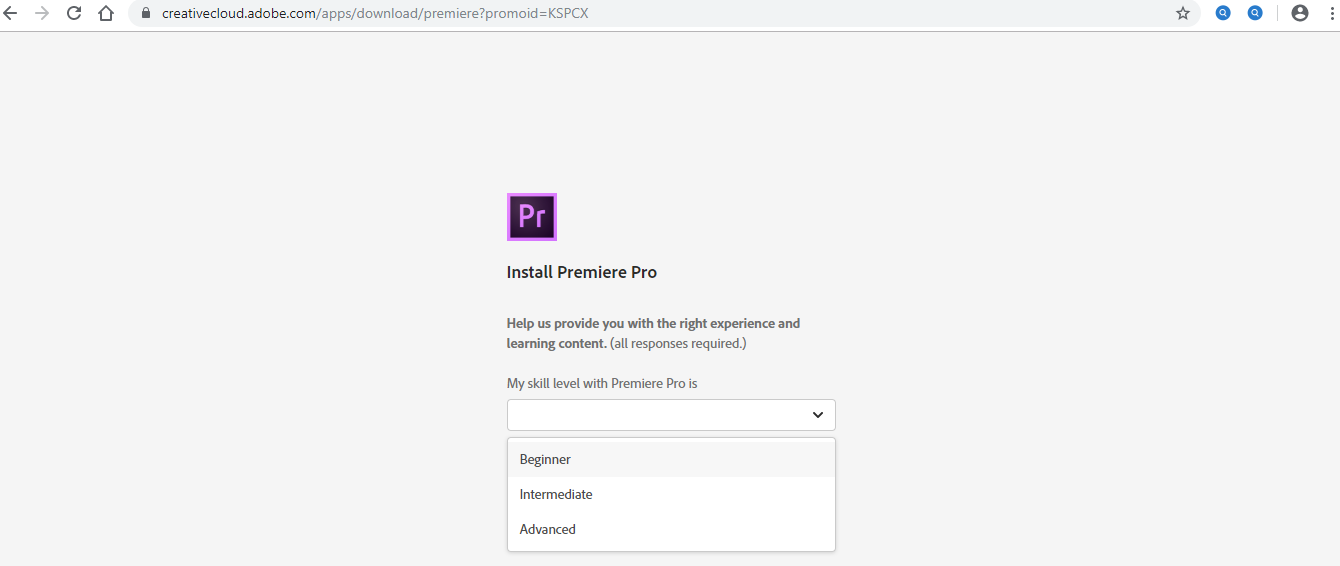
Task: Reload the current page
Action: point(74,14)
